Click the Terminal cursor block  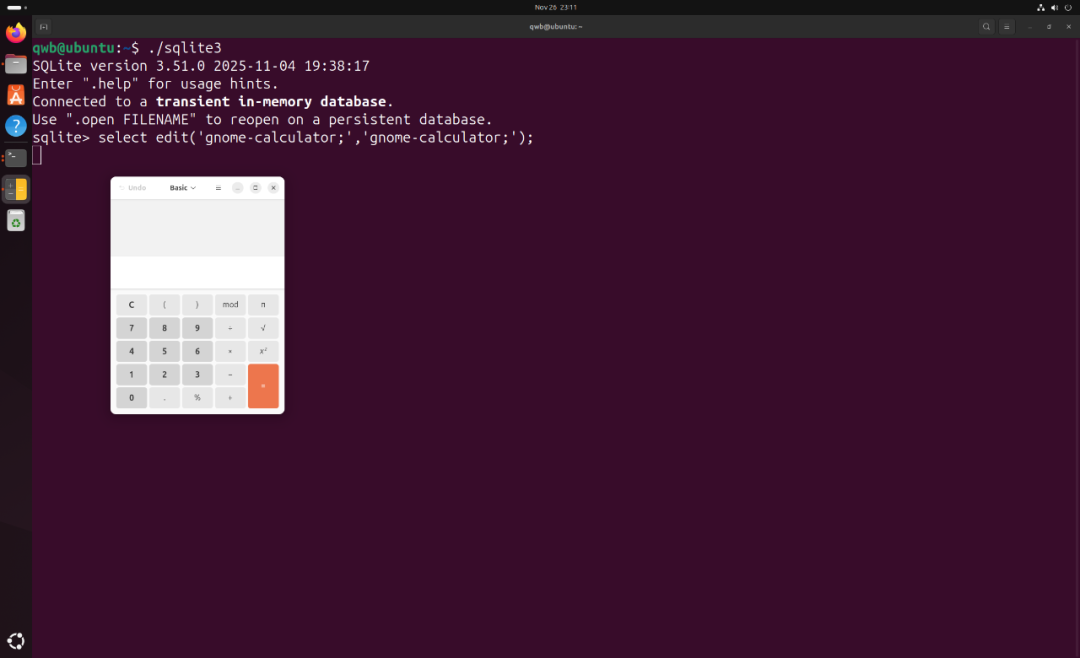(x=37, y=156)
